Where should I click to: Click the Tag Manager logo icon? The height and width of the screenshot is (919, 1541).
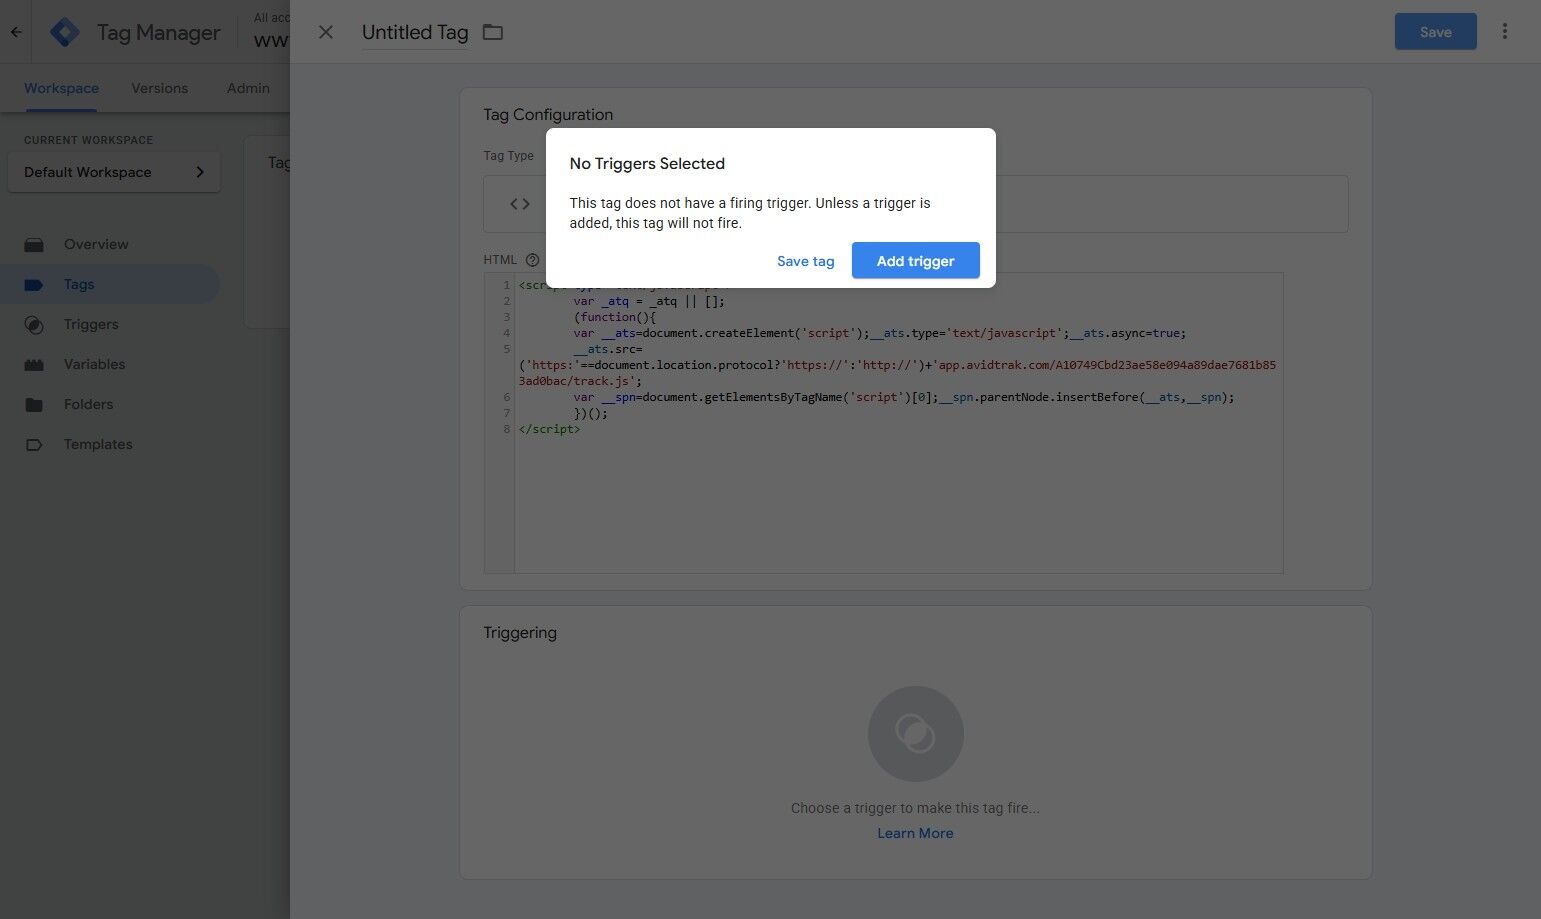point(65,32)
